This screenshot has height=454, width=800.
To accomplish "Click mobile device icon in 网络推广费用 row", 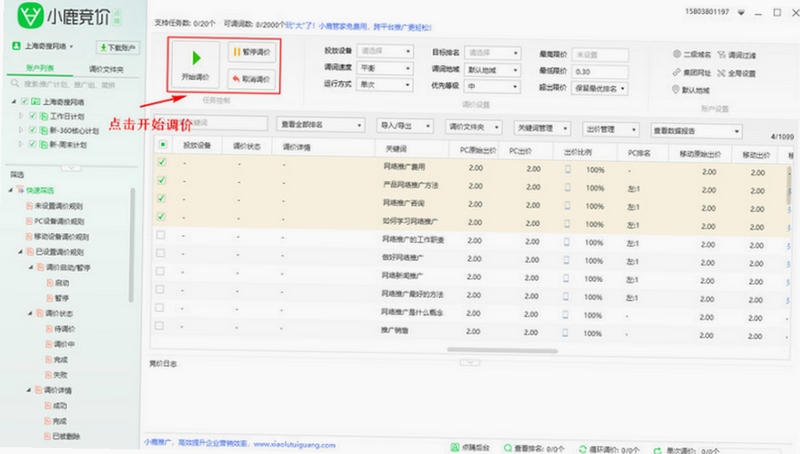I will tap(568, 169).
